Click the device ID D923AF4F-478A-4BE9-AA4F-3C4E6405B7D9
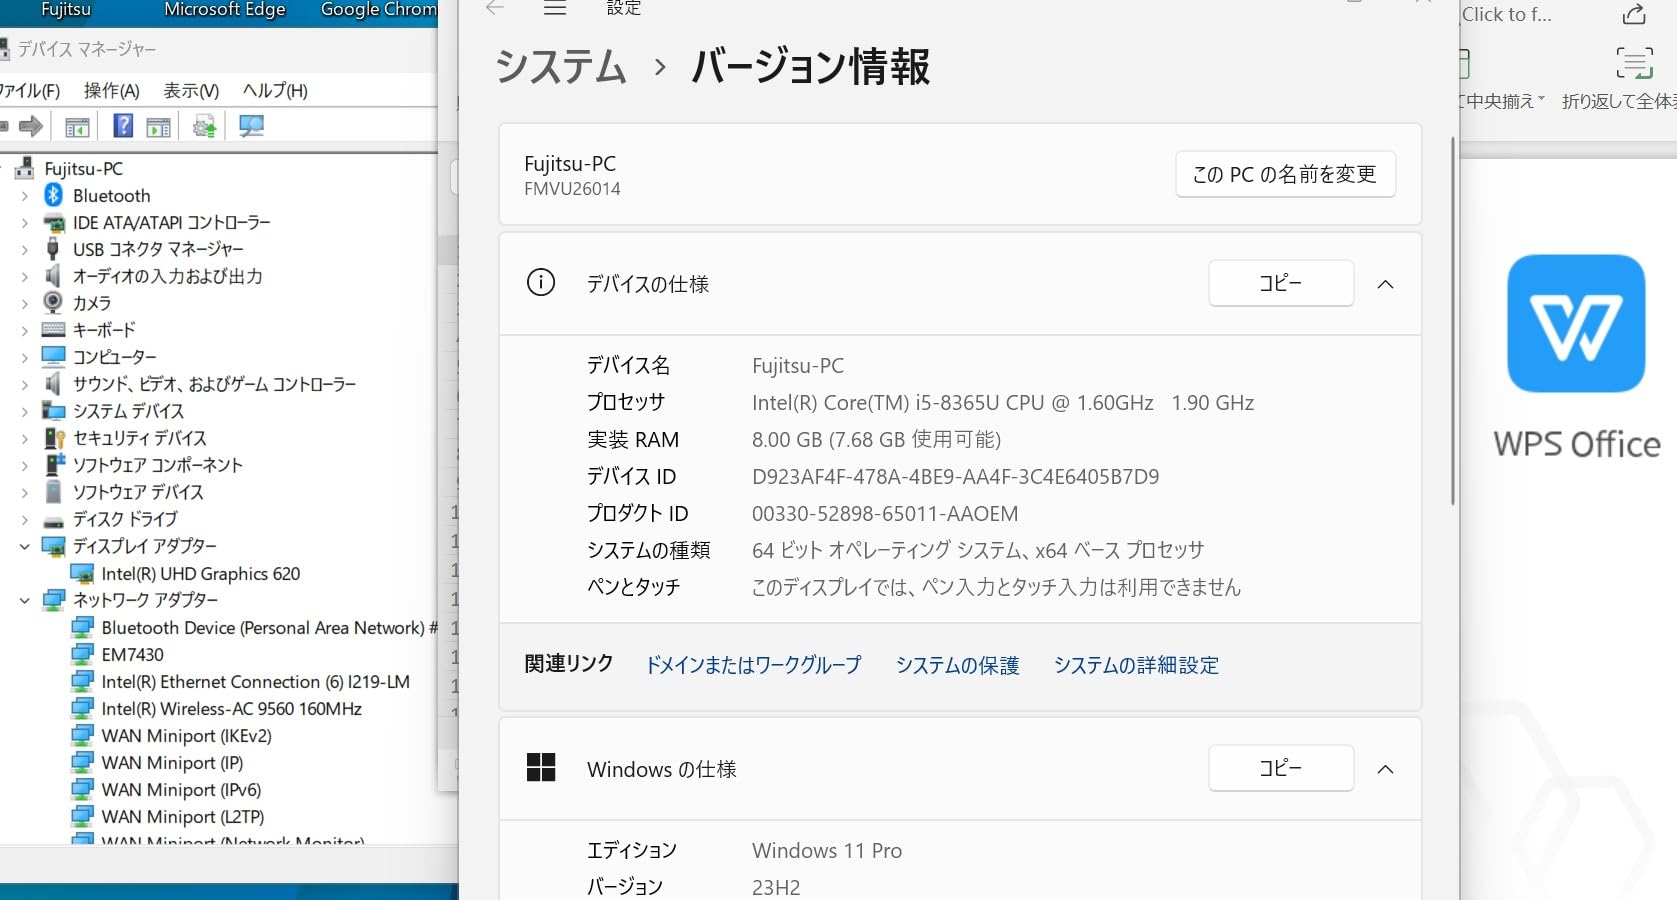1677x900 pixels. click(x=955, y=476)
